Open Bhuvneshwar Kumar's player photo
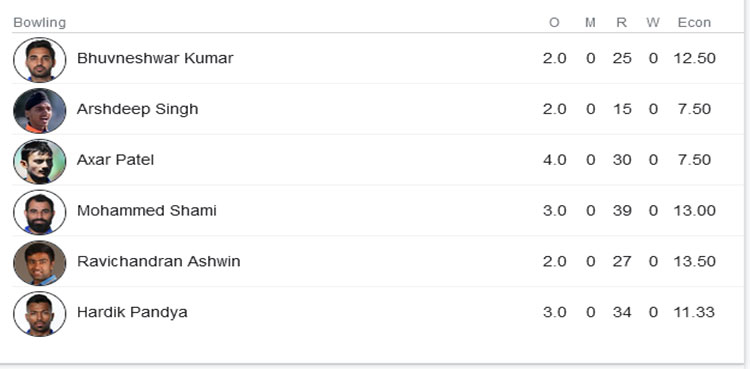Image resolution: width=750 pixels, height=369 pixels. point(40,60)
